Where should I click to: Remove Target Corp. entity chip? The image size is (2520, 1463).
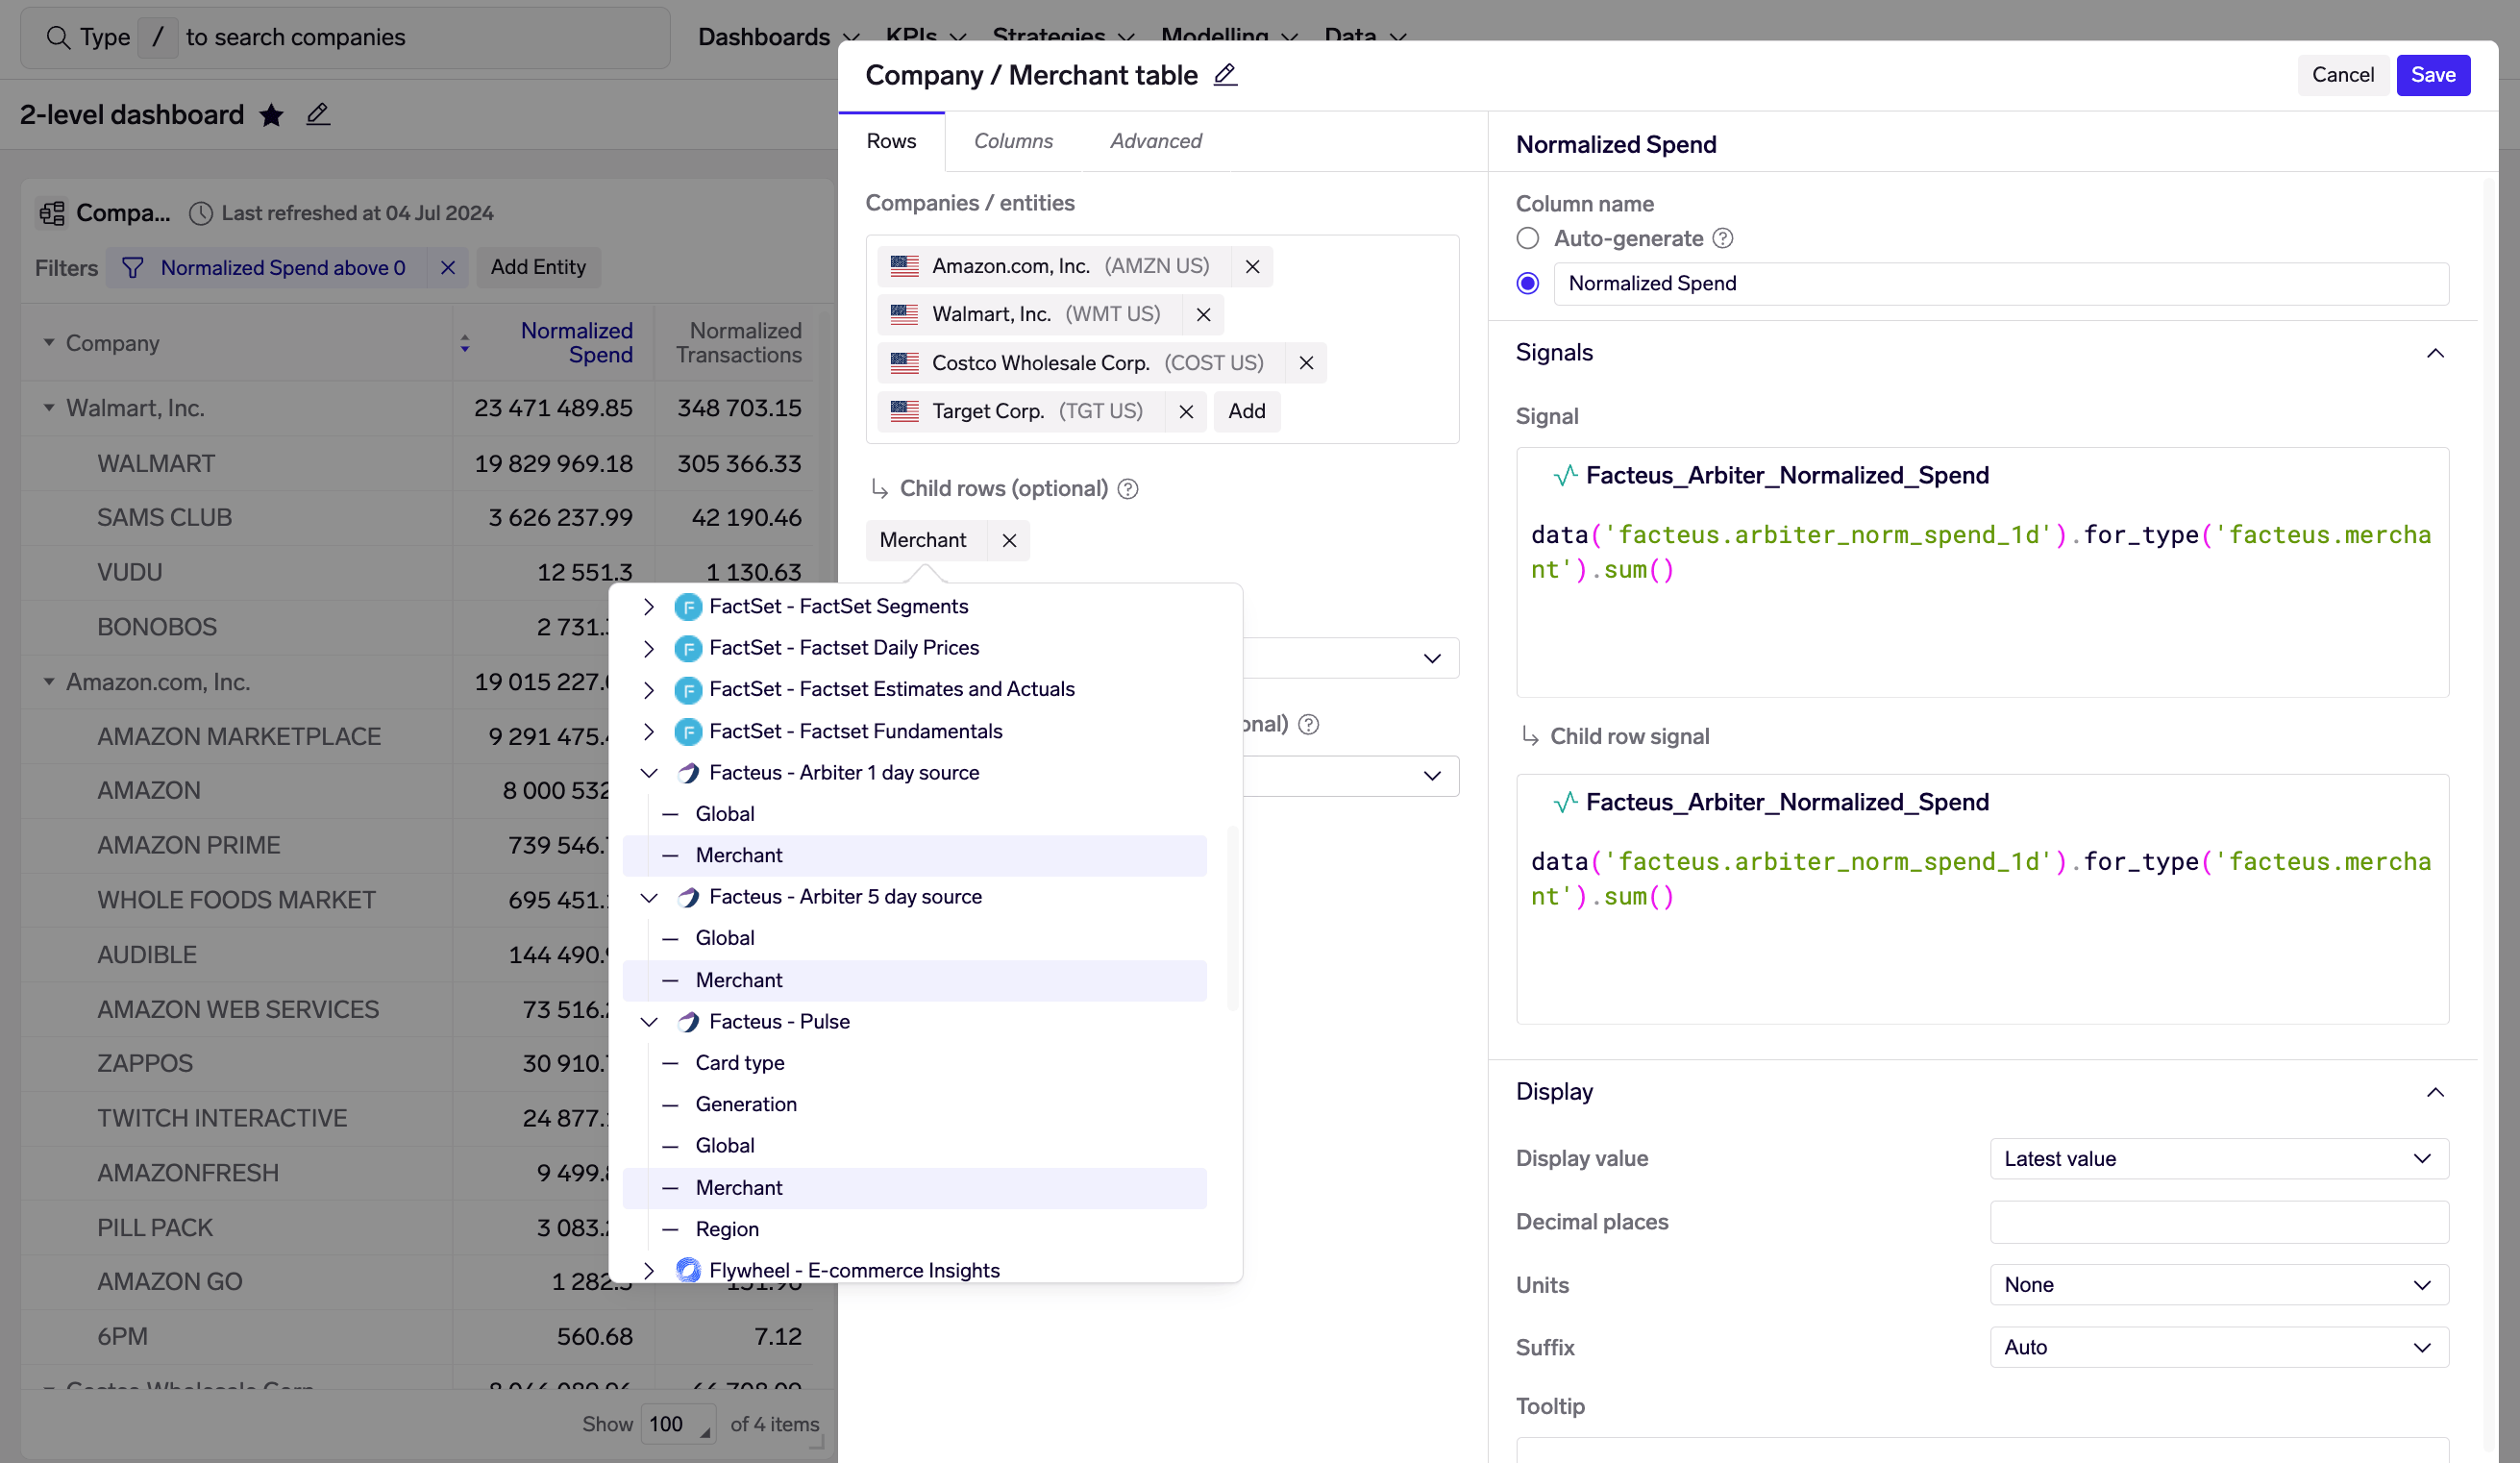coord(1186,411)
